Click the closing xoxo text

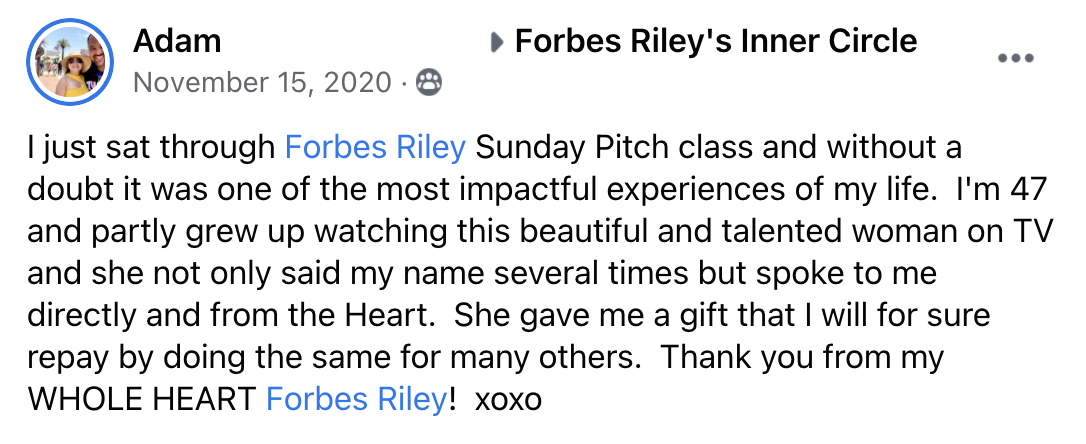click(x=508, y=400)
